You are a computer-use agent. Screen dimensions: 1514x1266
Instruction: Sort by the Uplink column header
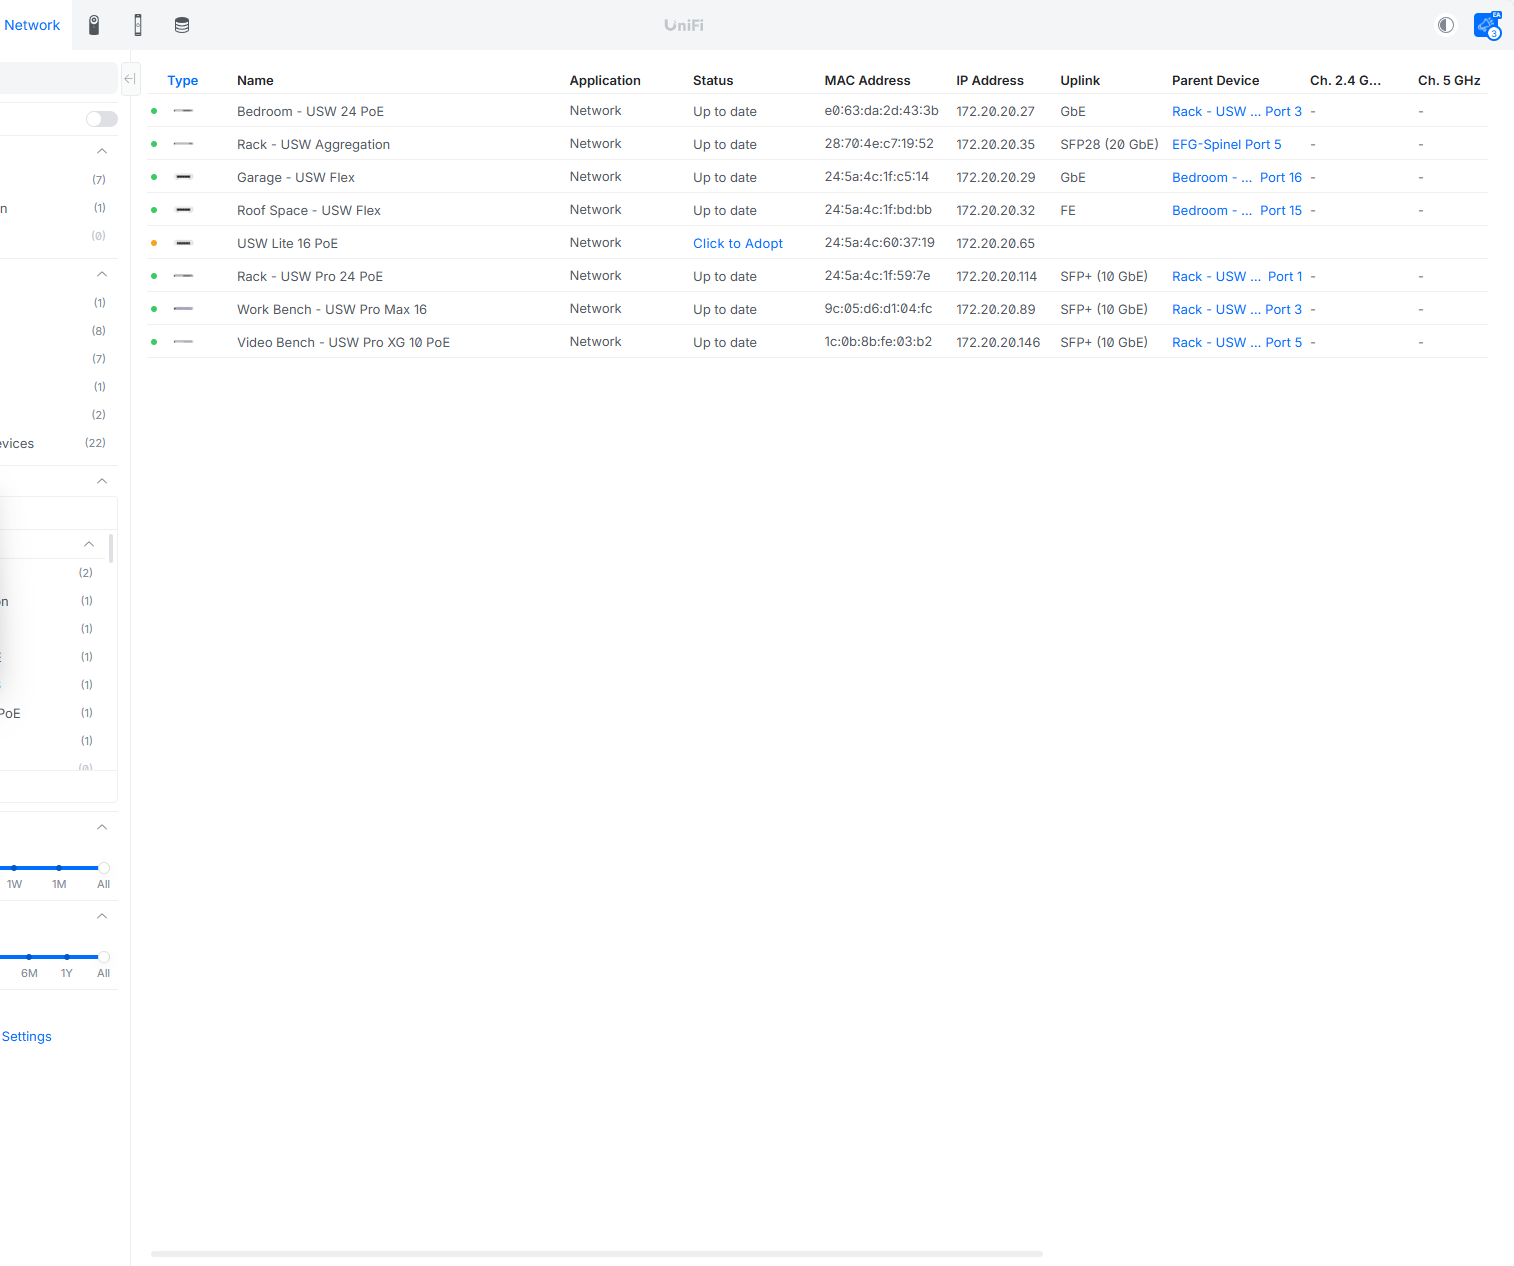click(x=1080, y=80)
